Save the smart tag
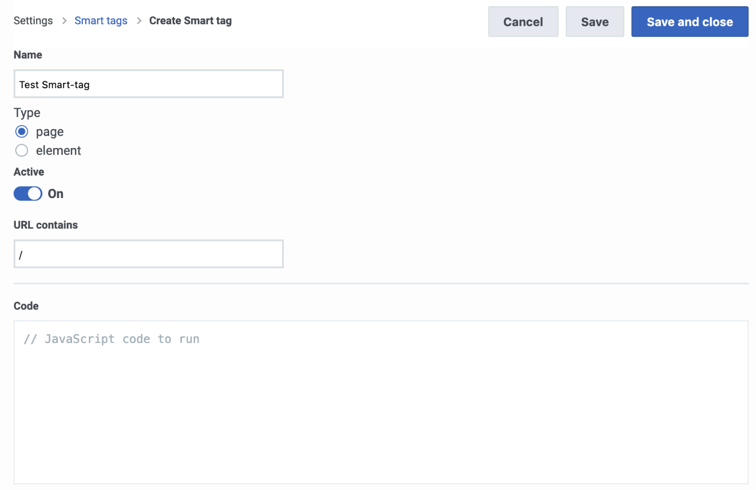Screen dimensions: 756x490 click(594, 22)
